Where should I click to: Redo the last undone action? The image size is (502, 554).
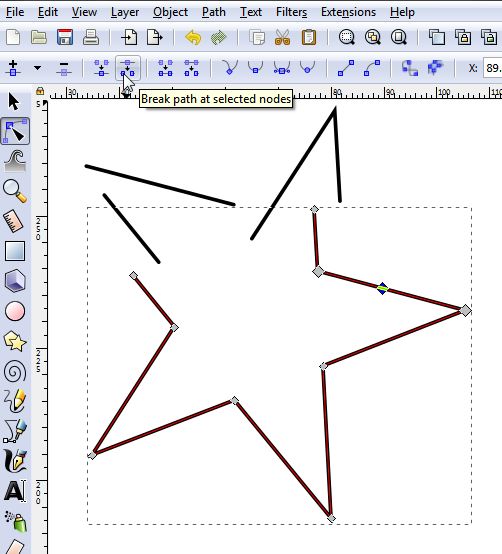click(219, 37)
